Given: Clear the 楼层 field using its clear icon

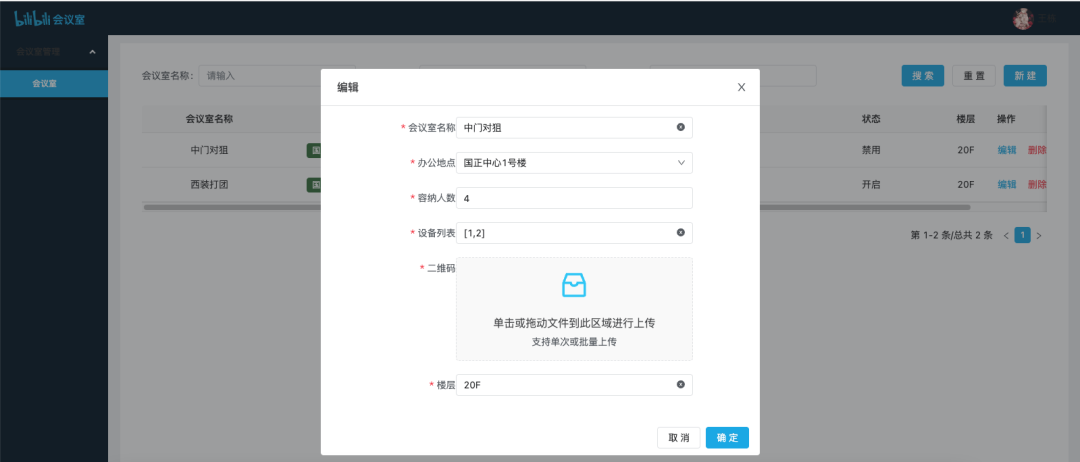Looking at the screenshot, I should [x=681, y=385].
